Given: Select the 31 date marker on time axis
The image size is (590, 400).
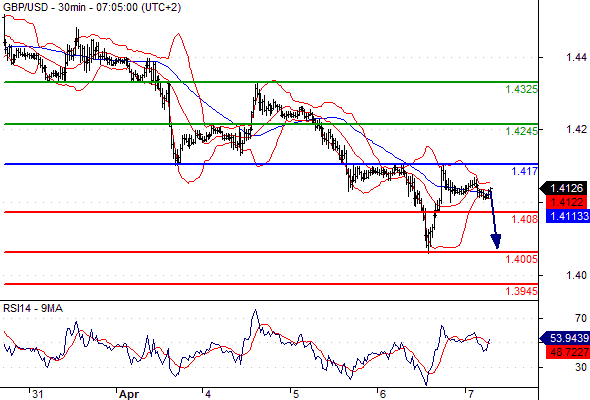Looking at the screenshot, I should 37,394.
